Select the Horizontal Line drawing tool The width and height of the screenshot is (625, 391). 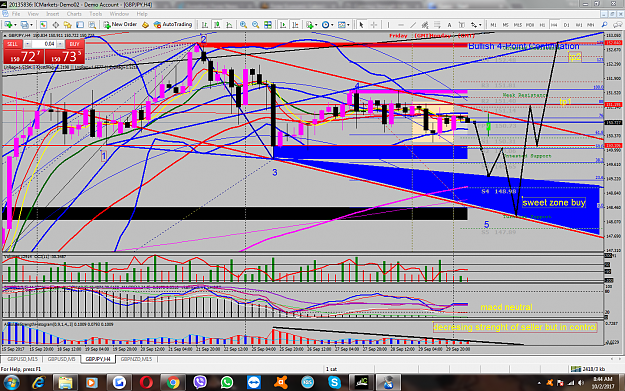(401, 25)
